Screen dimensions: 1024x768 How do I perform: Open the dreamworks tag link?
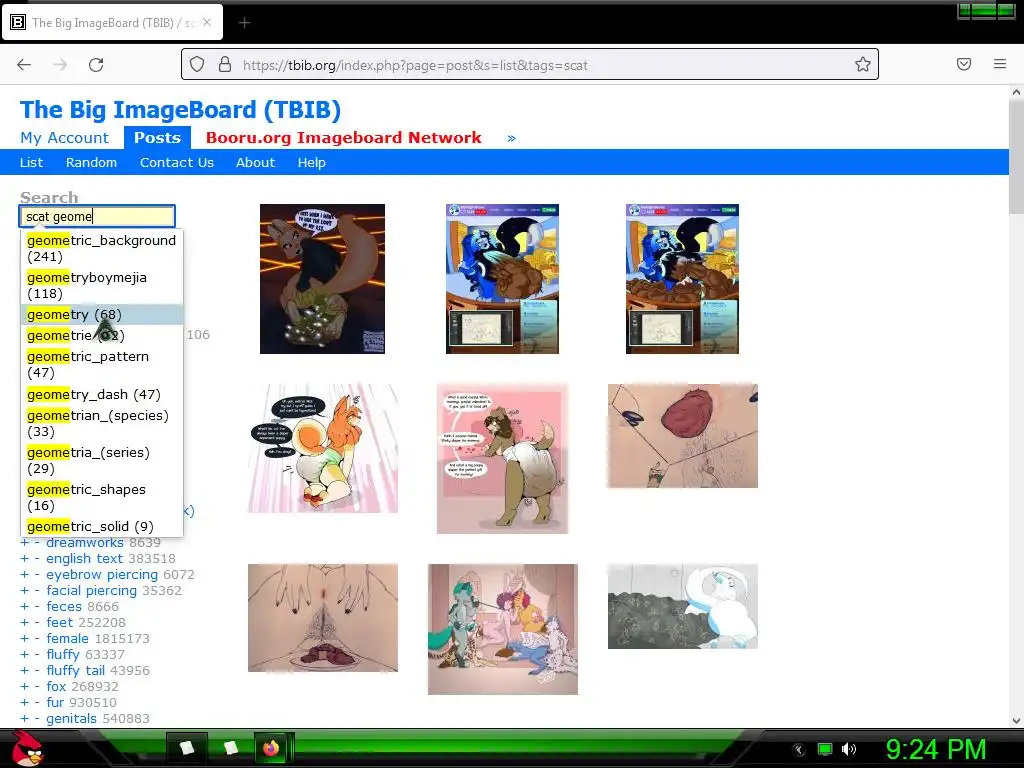point(85,543)
